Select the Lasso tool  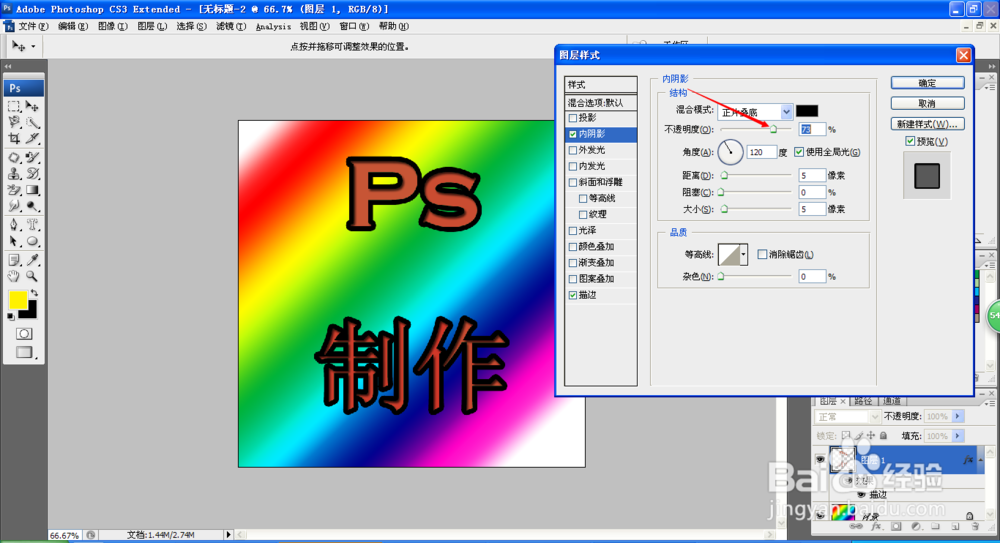14,122
